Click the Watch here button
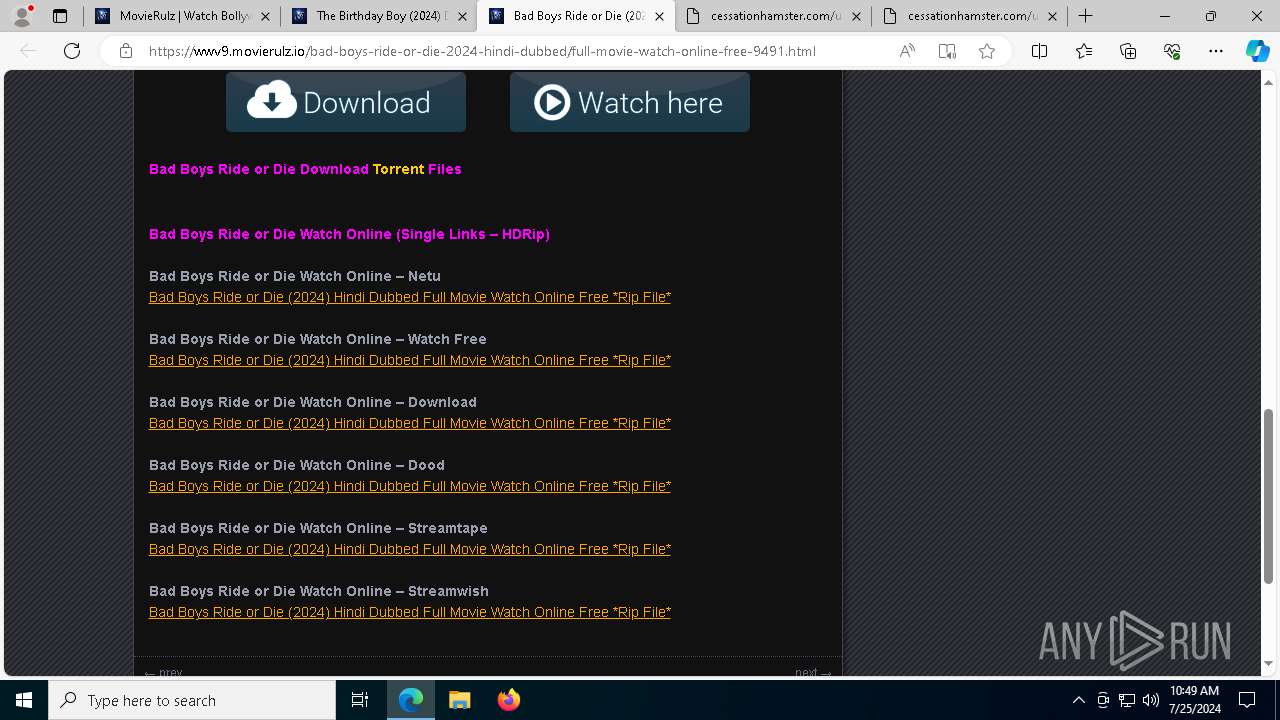Image resolution: width=1280 pixels, height=720 pixels. [x=630, y=102]
